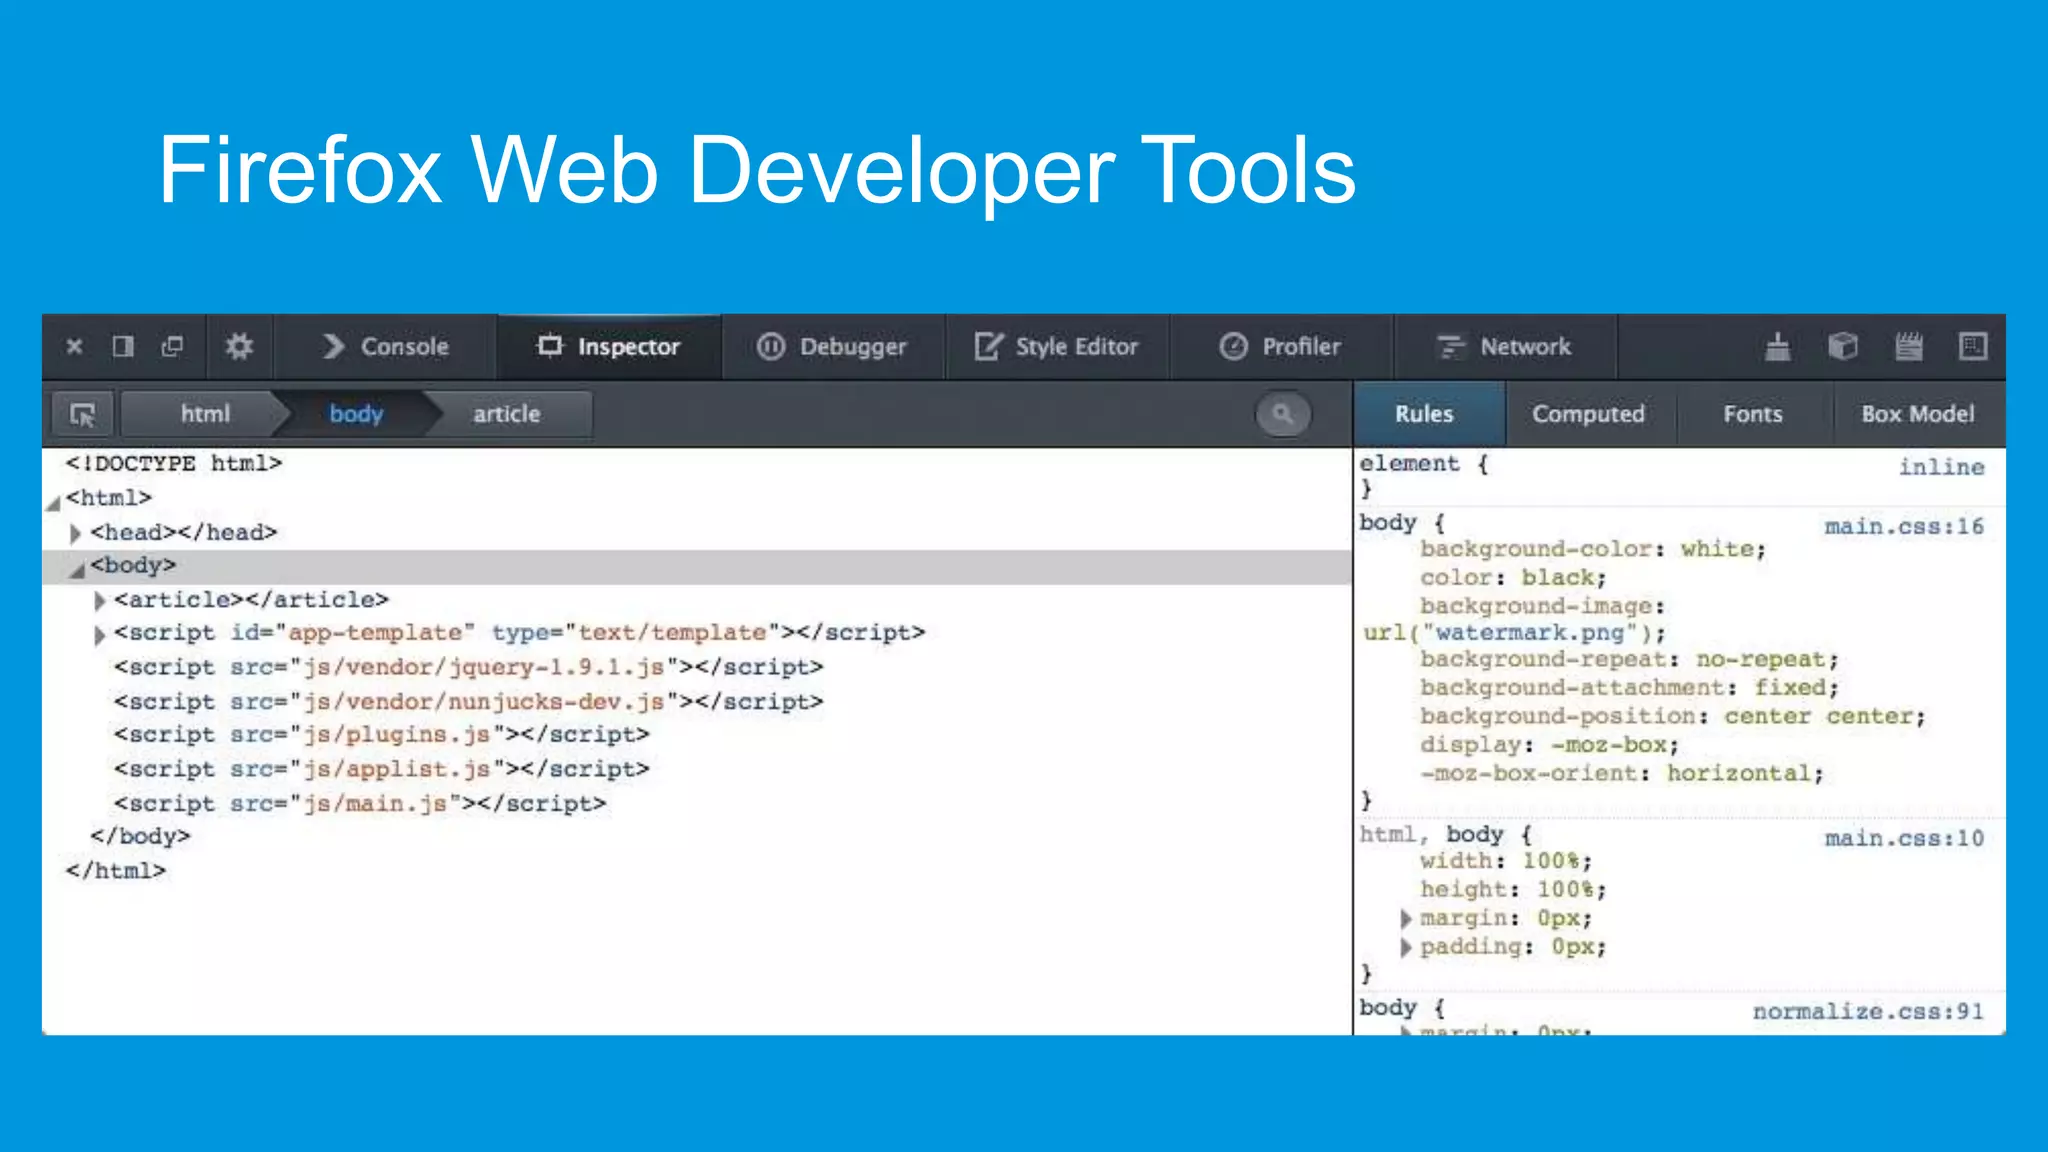This screenshot has height=1152, width=2048.
Task: Switch to Box Model sidebar tab
Action: coord(1918,414)
